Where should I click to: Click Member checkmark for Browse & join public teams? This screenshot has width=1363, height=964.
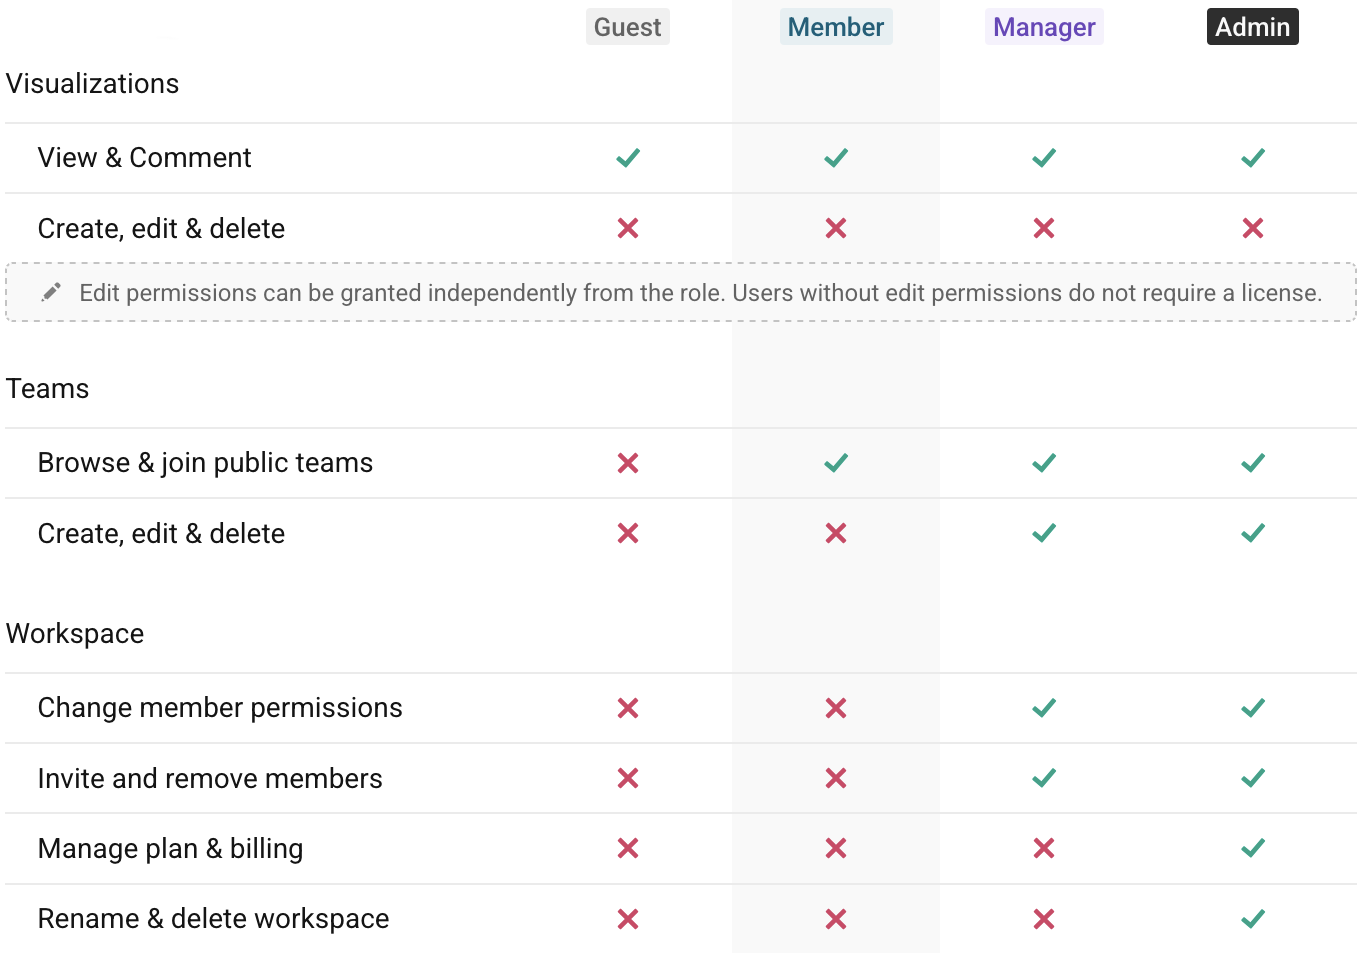pyautogui.click(x=836, y=463)
